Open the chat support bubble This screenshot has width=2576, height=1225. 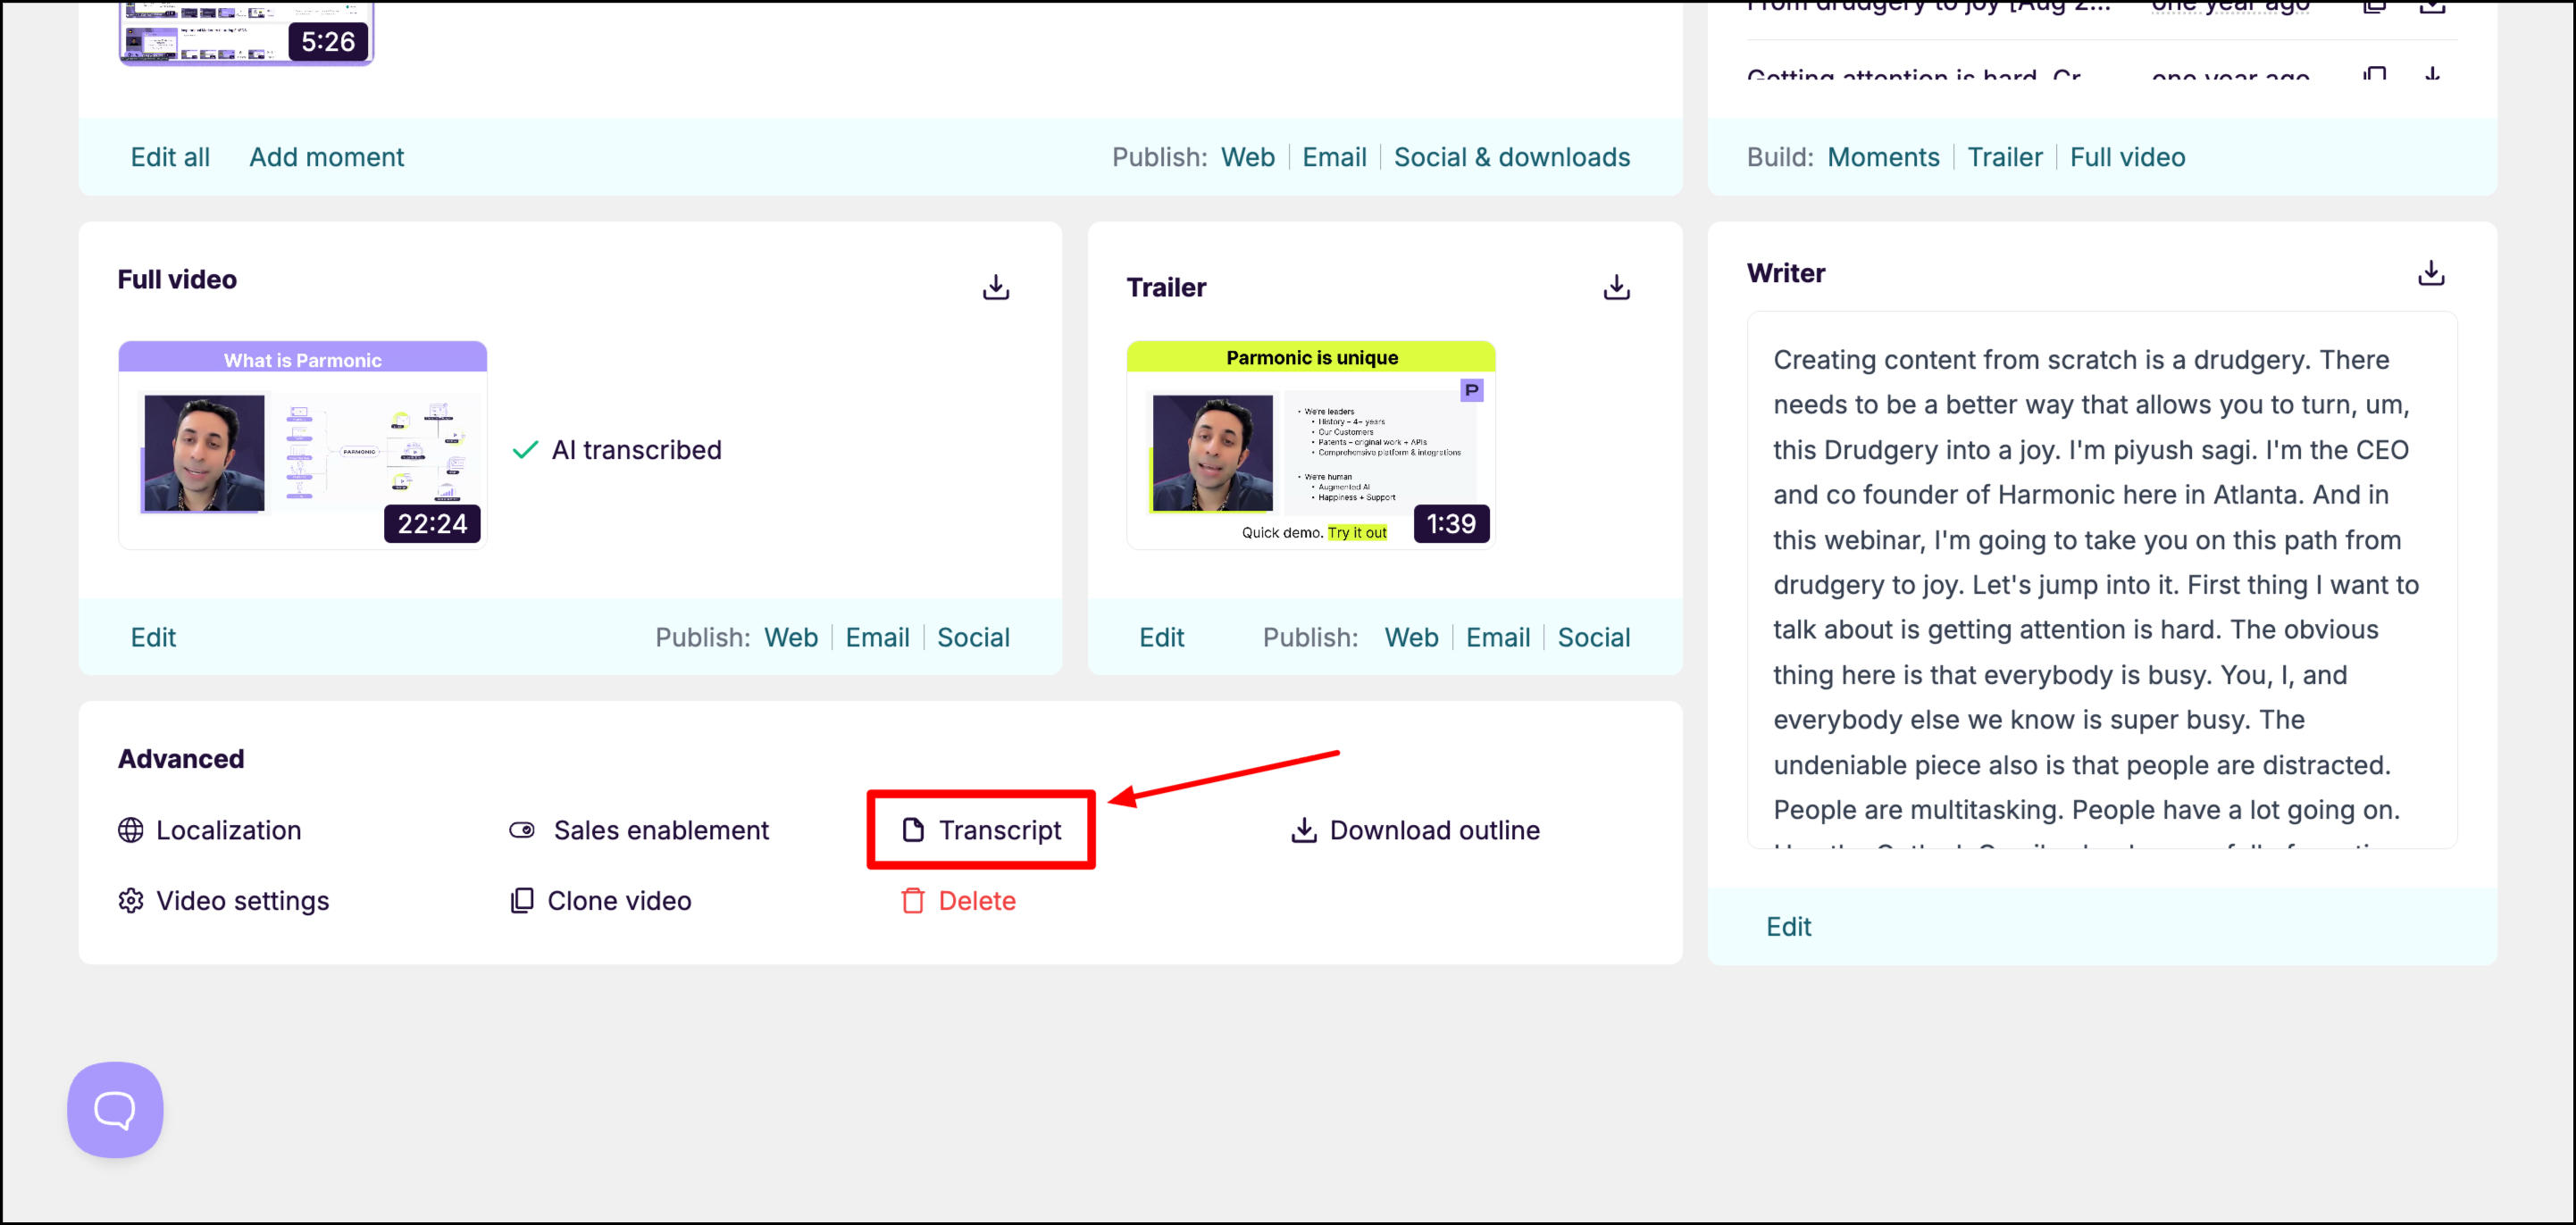(115, 1109)
